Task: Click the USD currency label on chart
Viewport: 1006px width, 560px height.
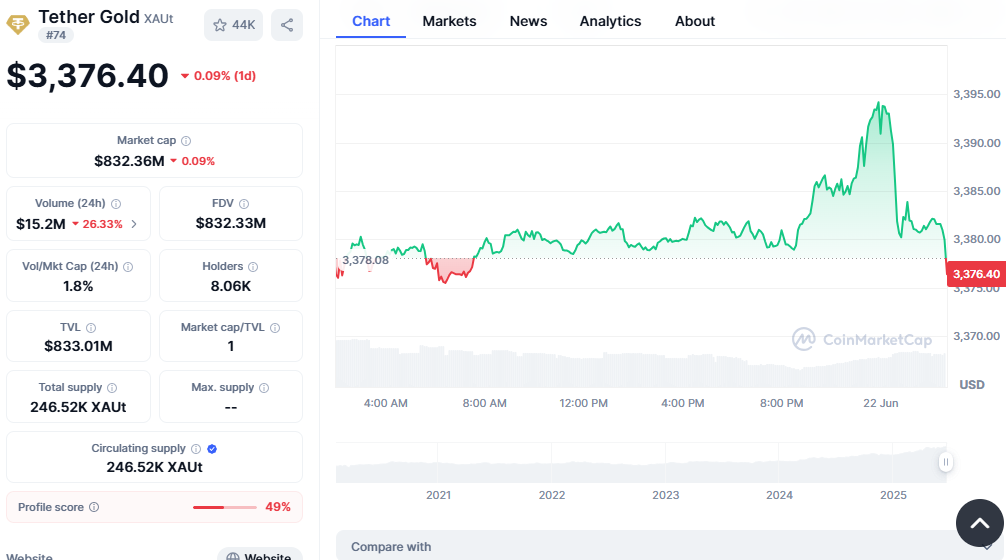Action: pyautogui.click(x=971, y=385)
